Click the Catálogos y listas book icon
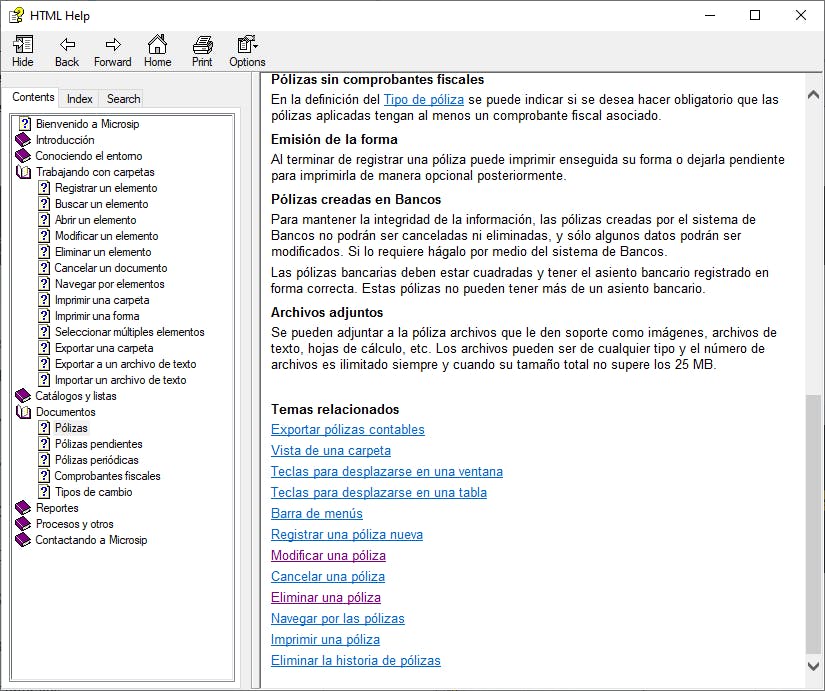This screenshot has height=691, width=825. coord(23,396)
